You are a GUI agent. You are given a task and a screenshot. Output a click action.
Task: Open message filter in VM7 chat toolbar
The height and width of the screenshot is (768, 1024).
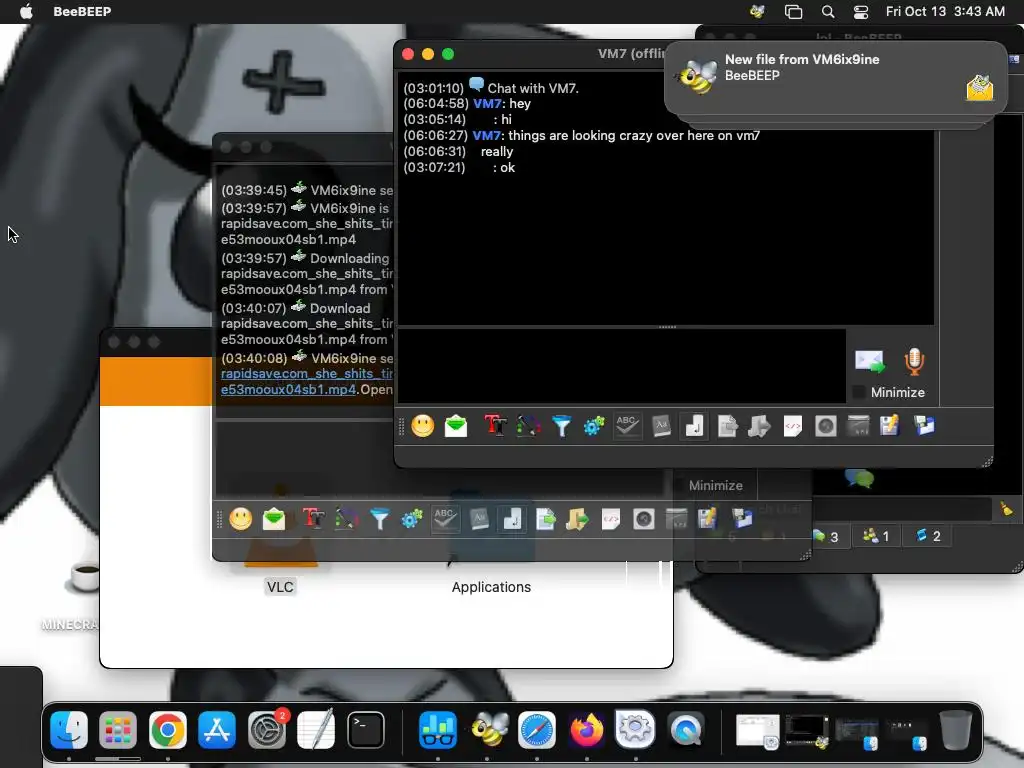(x=561, y=426)
